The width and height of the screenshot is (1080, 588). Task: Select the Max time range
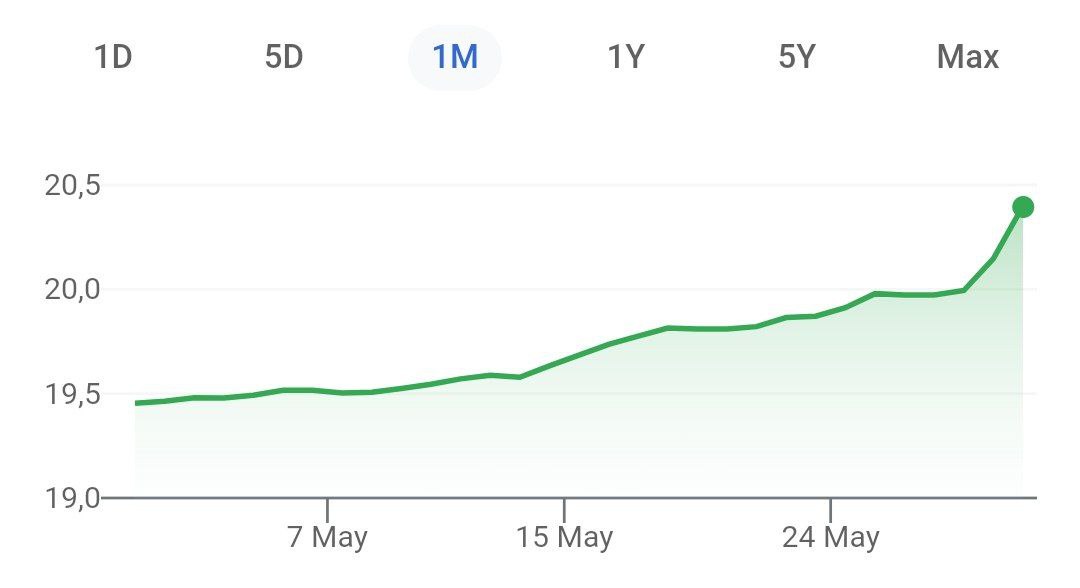tap(967, 57)
